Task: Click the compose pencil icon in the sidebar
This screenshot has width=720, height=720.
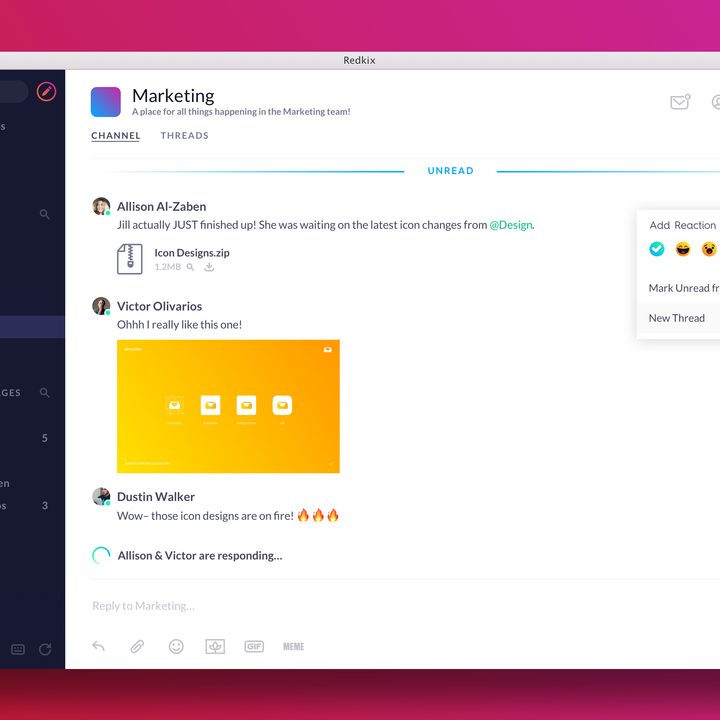Action: click(x=46, y=92)
